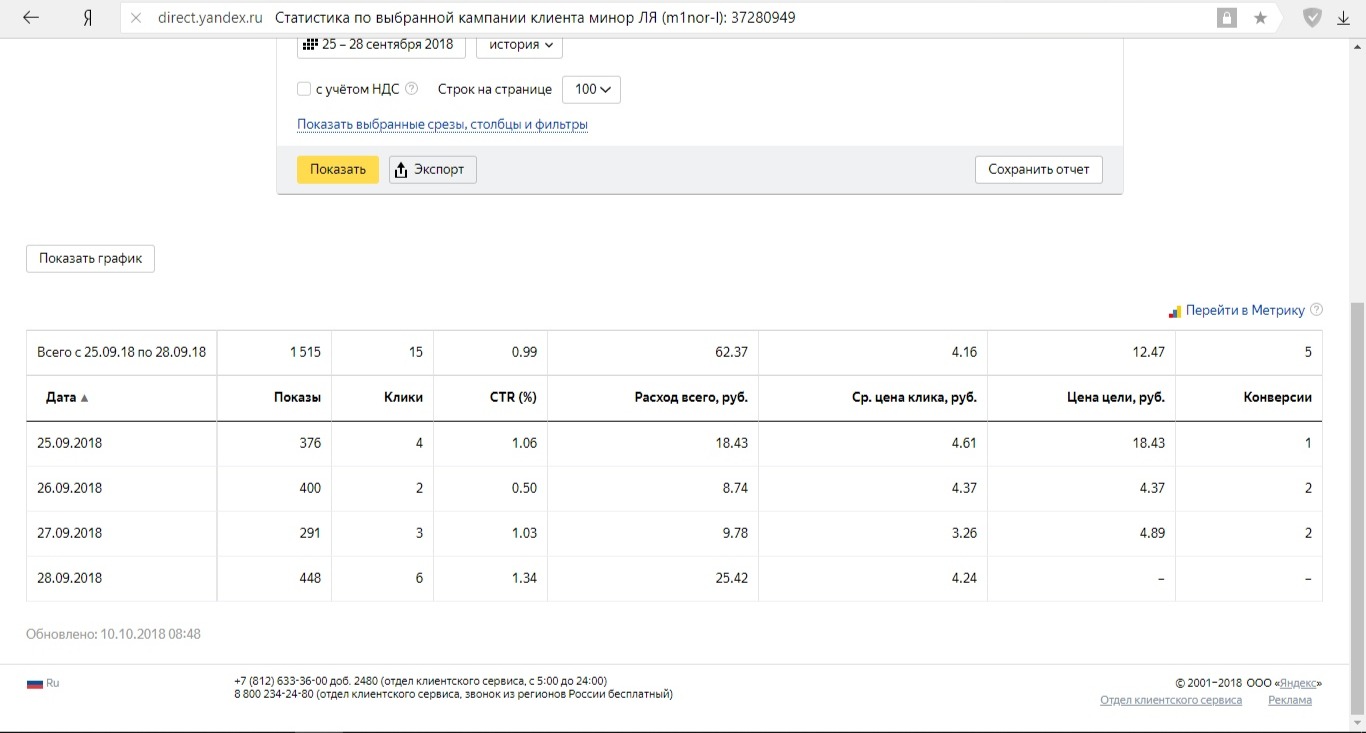The width and height of the screenshot is (1366, 733).
Task: Open the browser downloads arrow icon
Action: click(x=1343, y=18)
